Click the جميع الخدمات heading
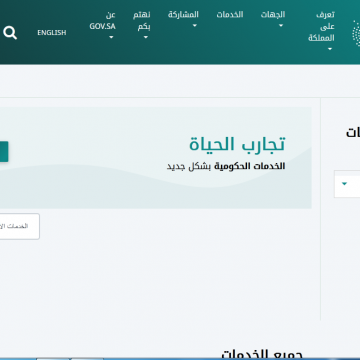Viewport: 360px width, 360px height. [x=262, y=354]
